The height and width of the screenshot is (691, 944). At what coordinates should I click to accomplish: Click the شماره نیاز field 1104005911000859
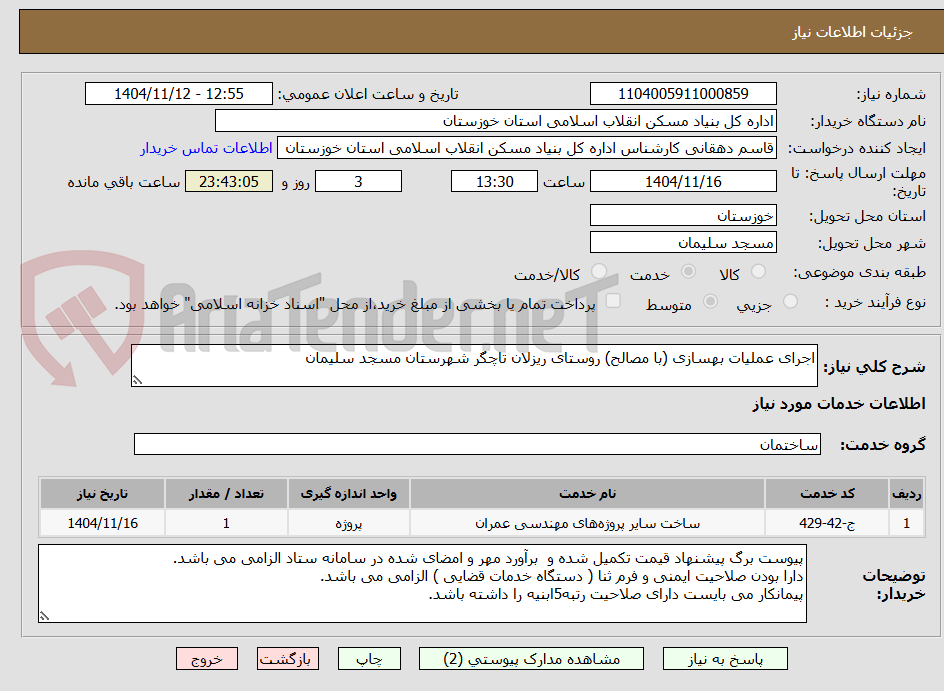point(683,94)
